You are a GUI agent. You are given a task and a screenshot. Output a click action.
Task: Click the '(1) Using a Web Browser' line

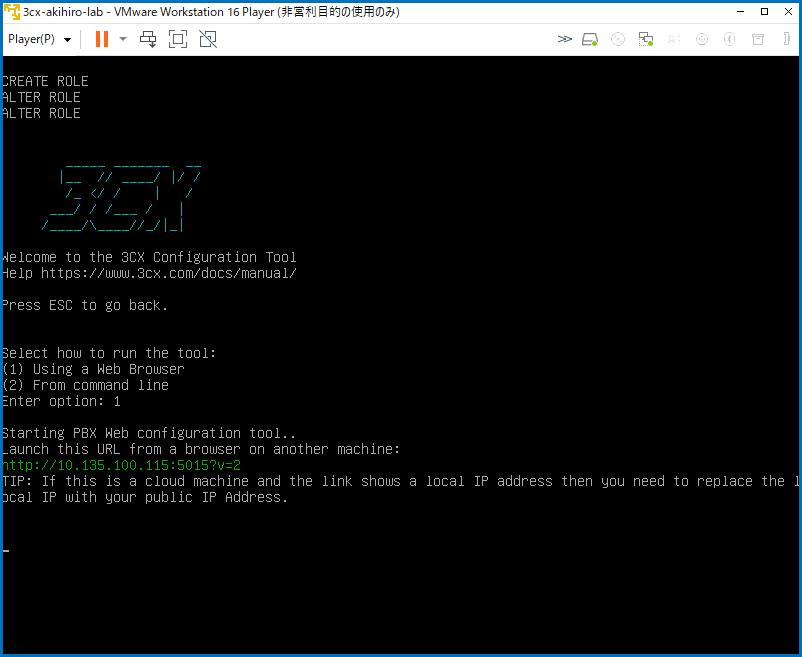click(93, 369)
